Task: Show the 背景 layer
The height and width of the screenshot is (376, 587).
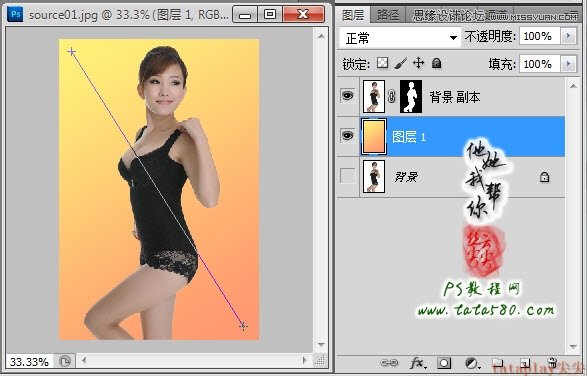Action: coord(347,176)
